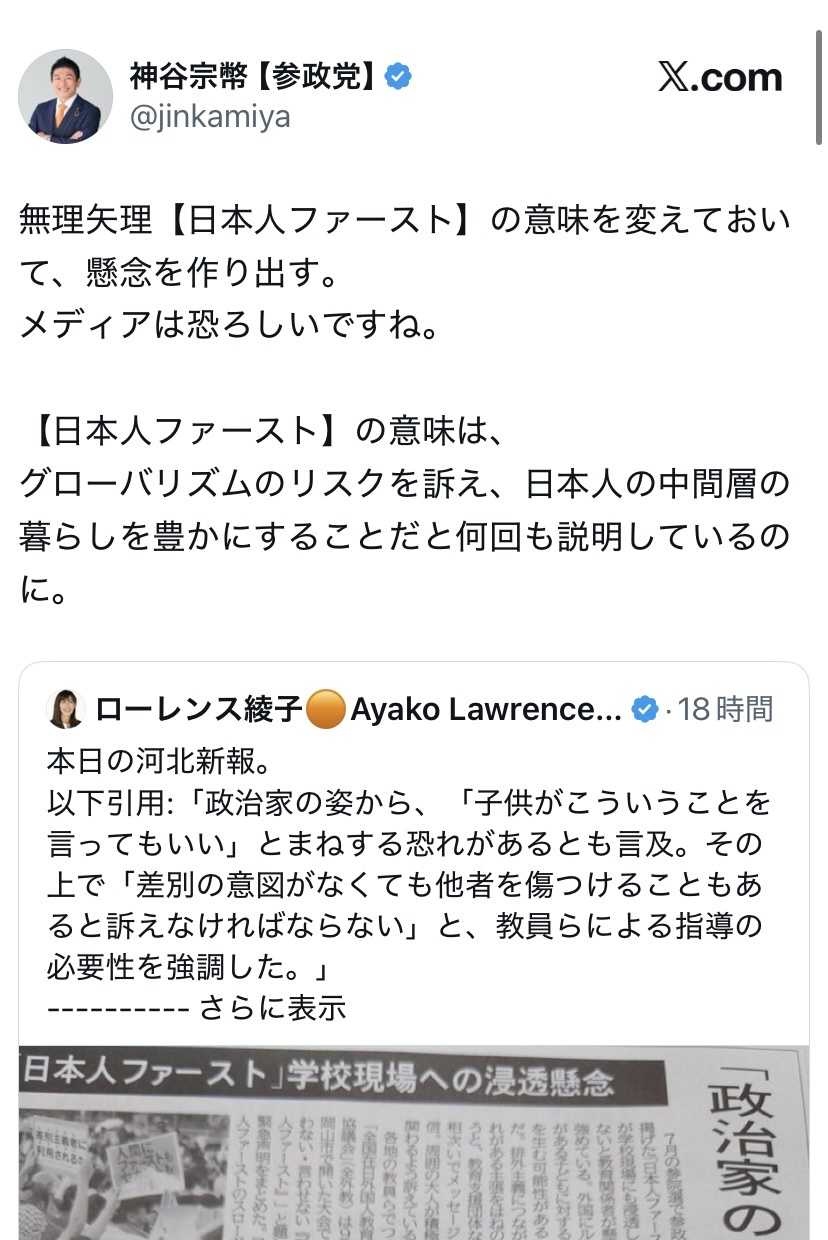Click the Ayako Lawrence English name text
This screenshot has width=828, height=1240.
(x=486, y=710)
